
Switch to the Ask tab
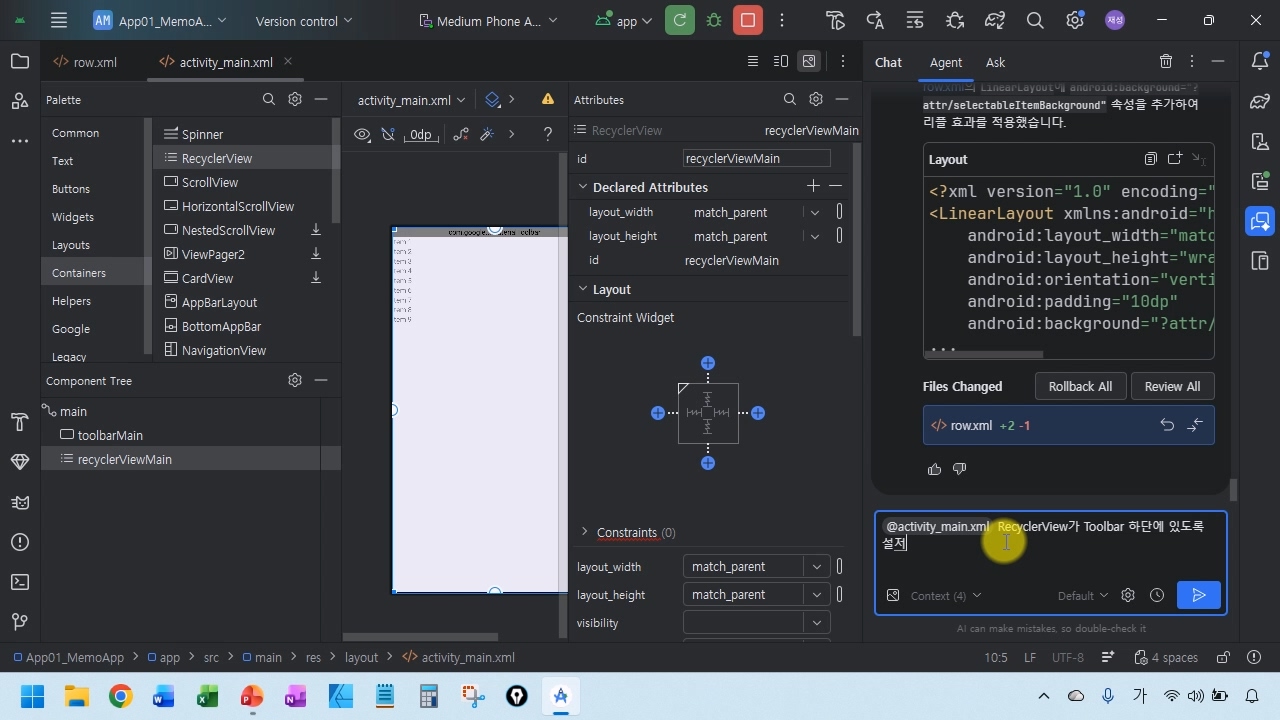[x=995, y=62]
